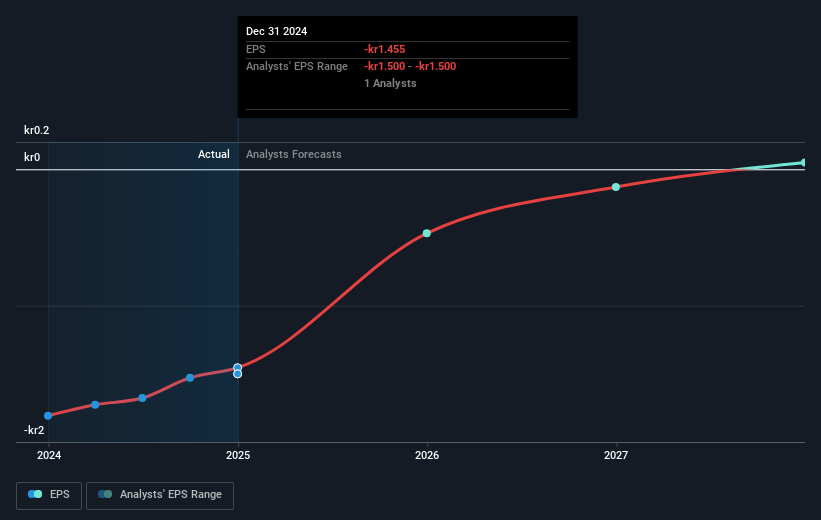Screen dimensions: 821x520
Task: Click the 2024 x-axis label
Action: pyautogui.click(x=49, y=455)
